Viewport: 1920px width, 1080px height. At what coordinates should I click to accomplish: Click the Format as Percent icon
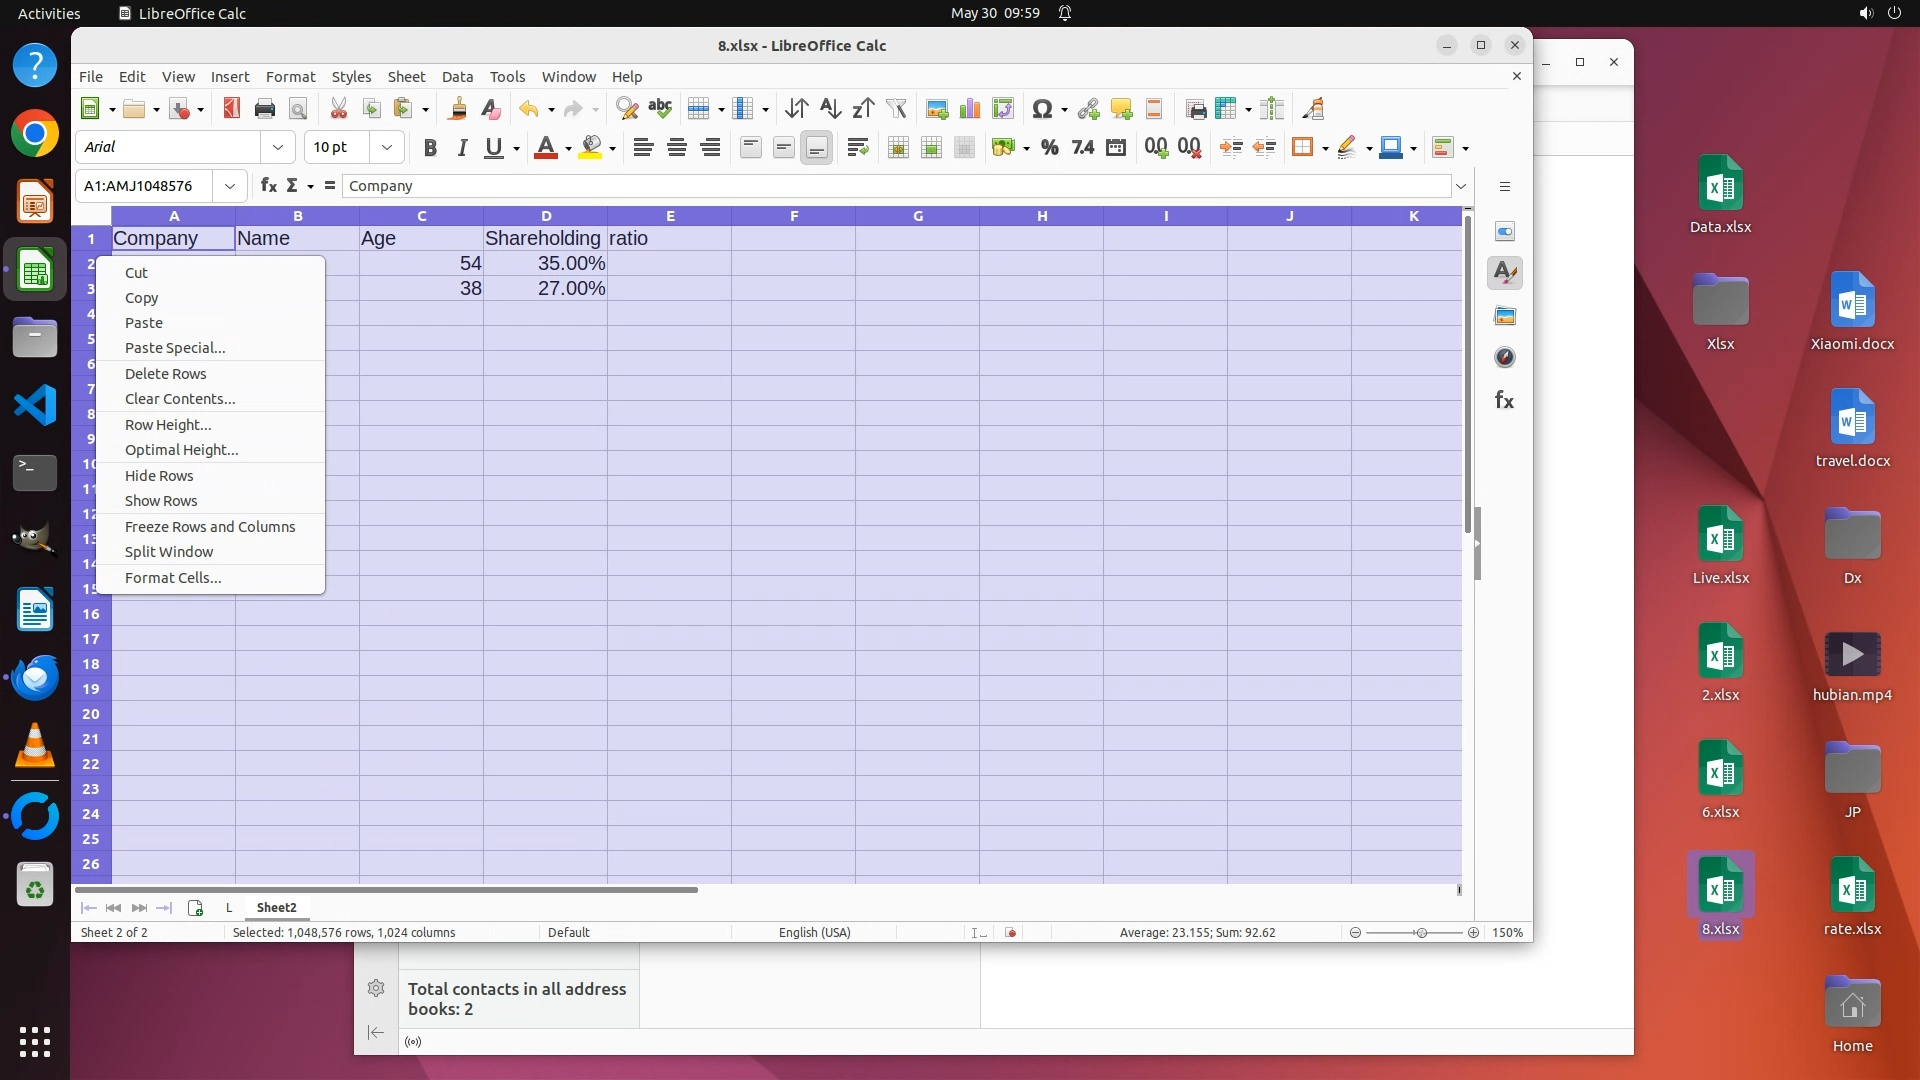click(x=1049, y=148)
